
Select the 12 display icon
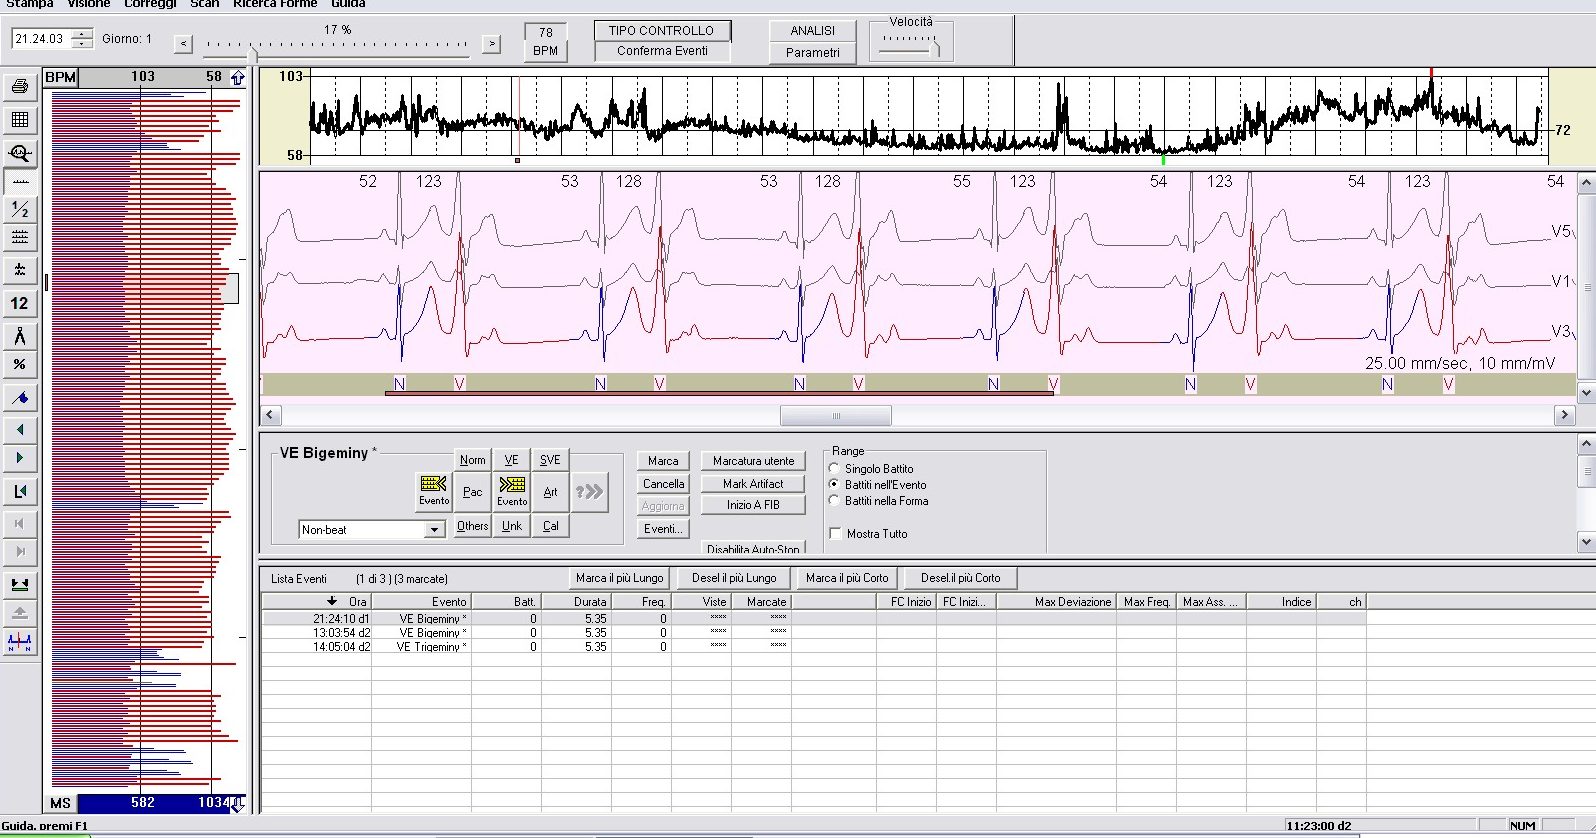tap(19, 303)
